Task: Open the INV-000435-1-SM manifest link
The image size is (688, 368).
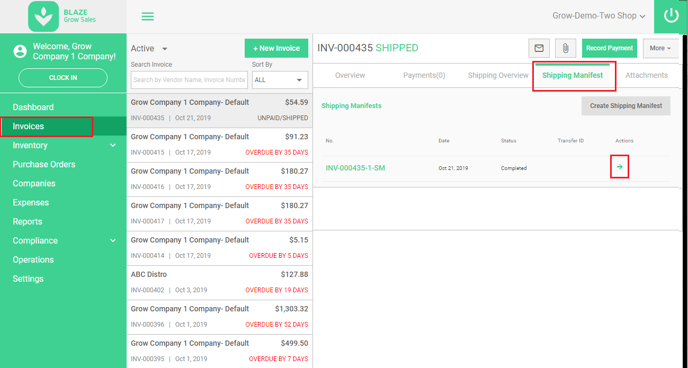Action: point(355,168)
